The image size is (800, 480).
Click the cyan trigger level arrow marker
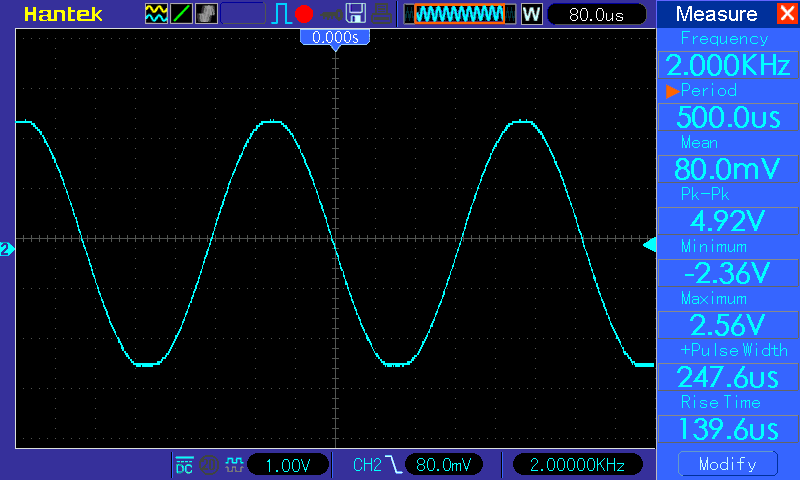tap(649, 245)
